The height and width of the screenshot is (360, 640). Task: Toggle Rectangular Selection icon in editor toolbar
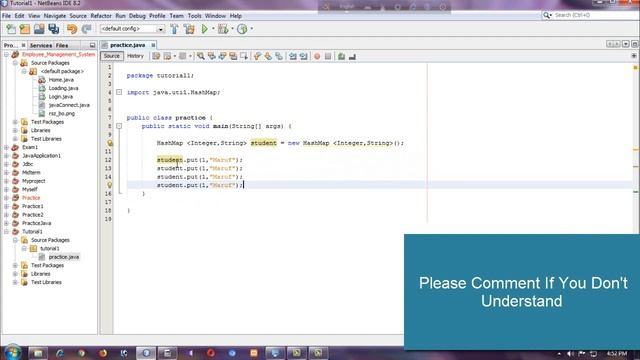tap(244, 56)
